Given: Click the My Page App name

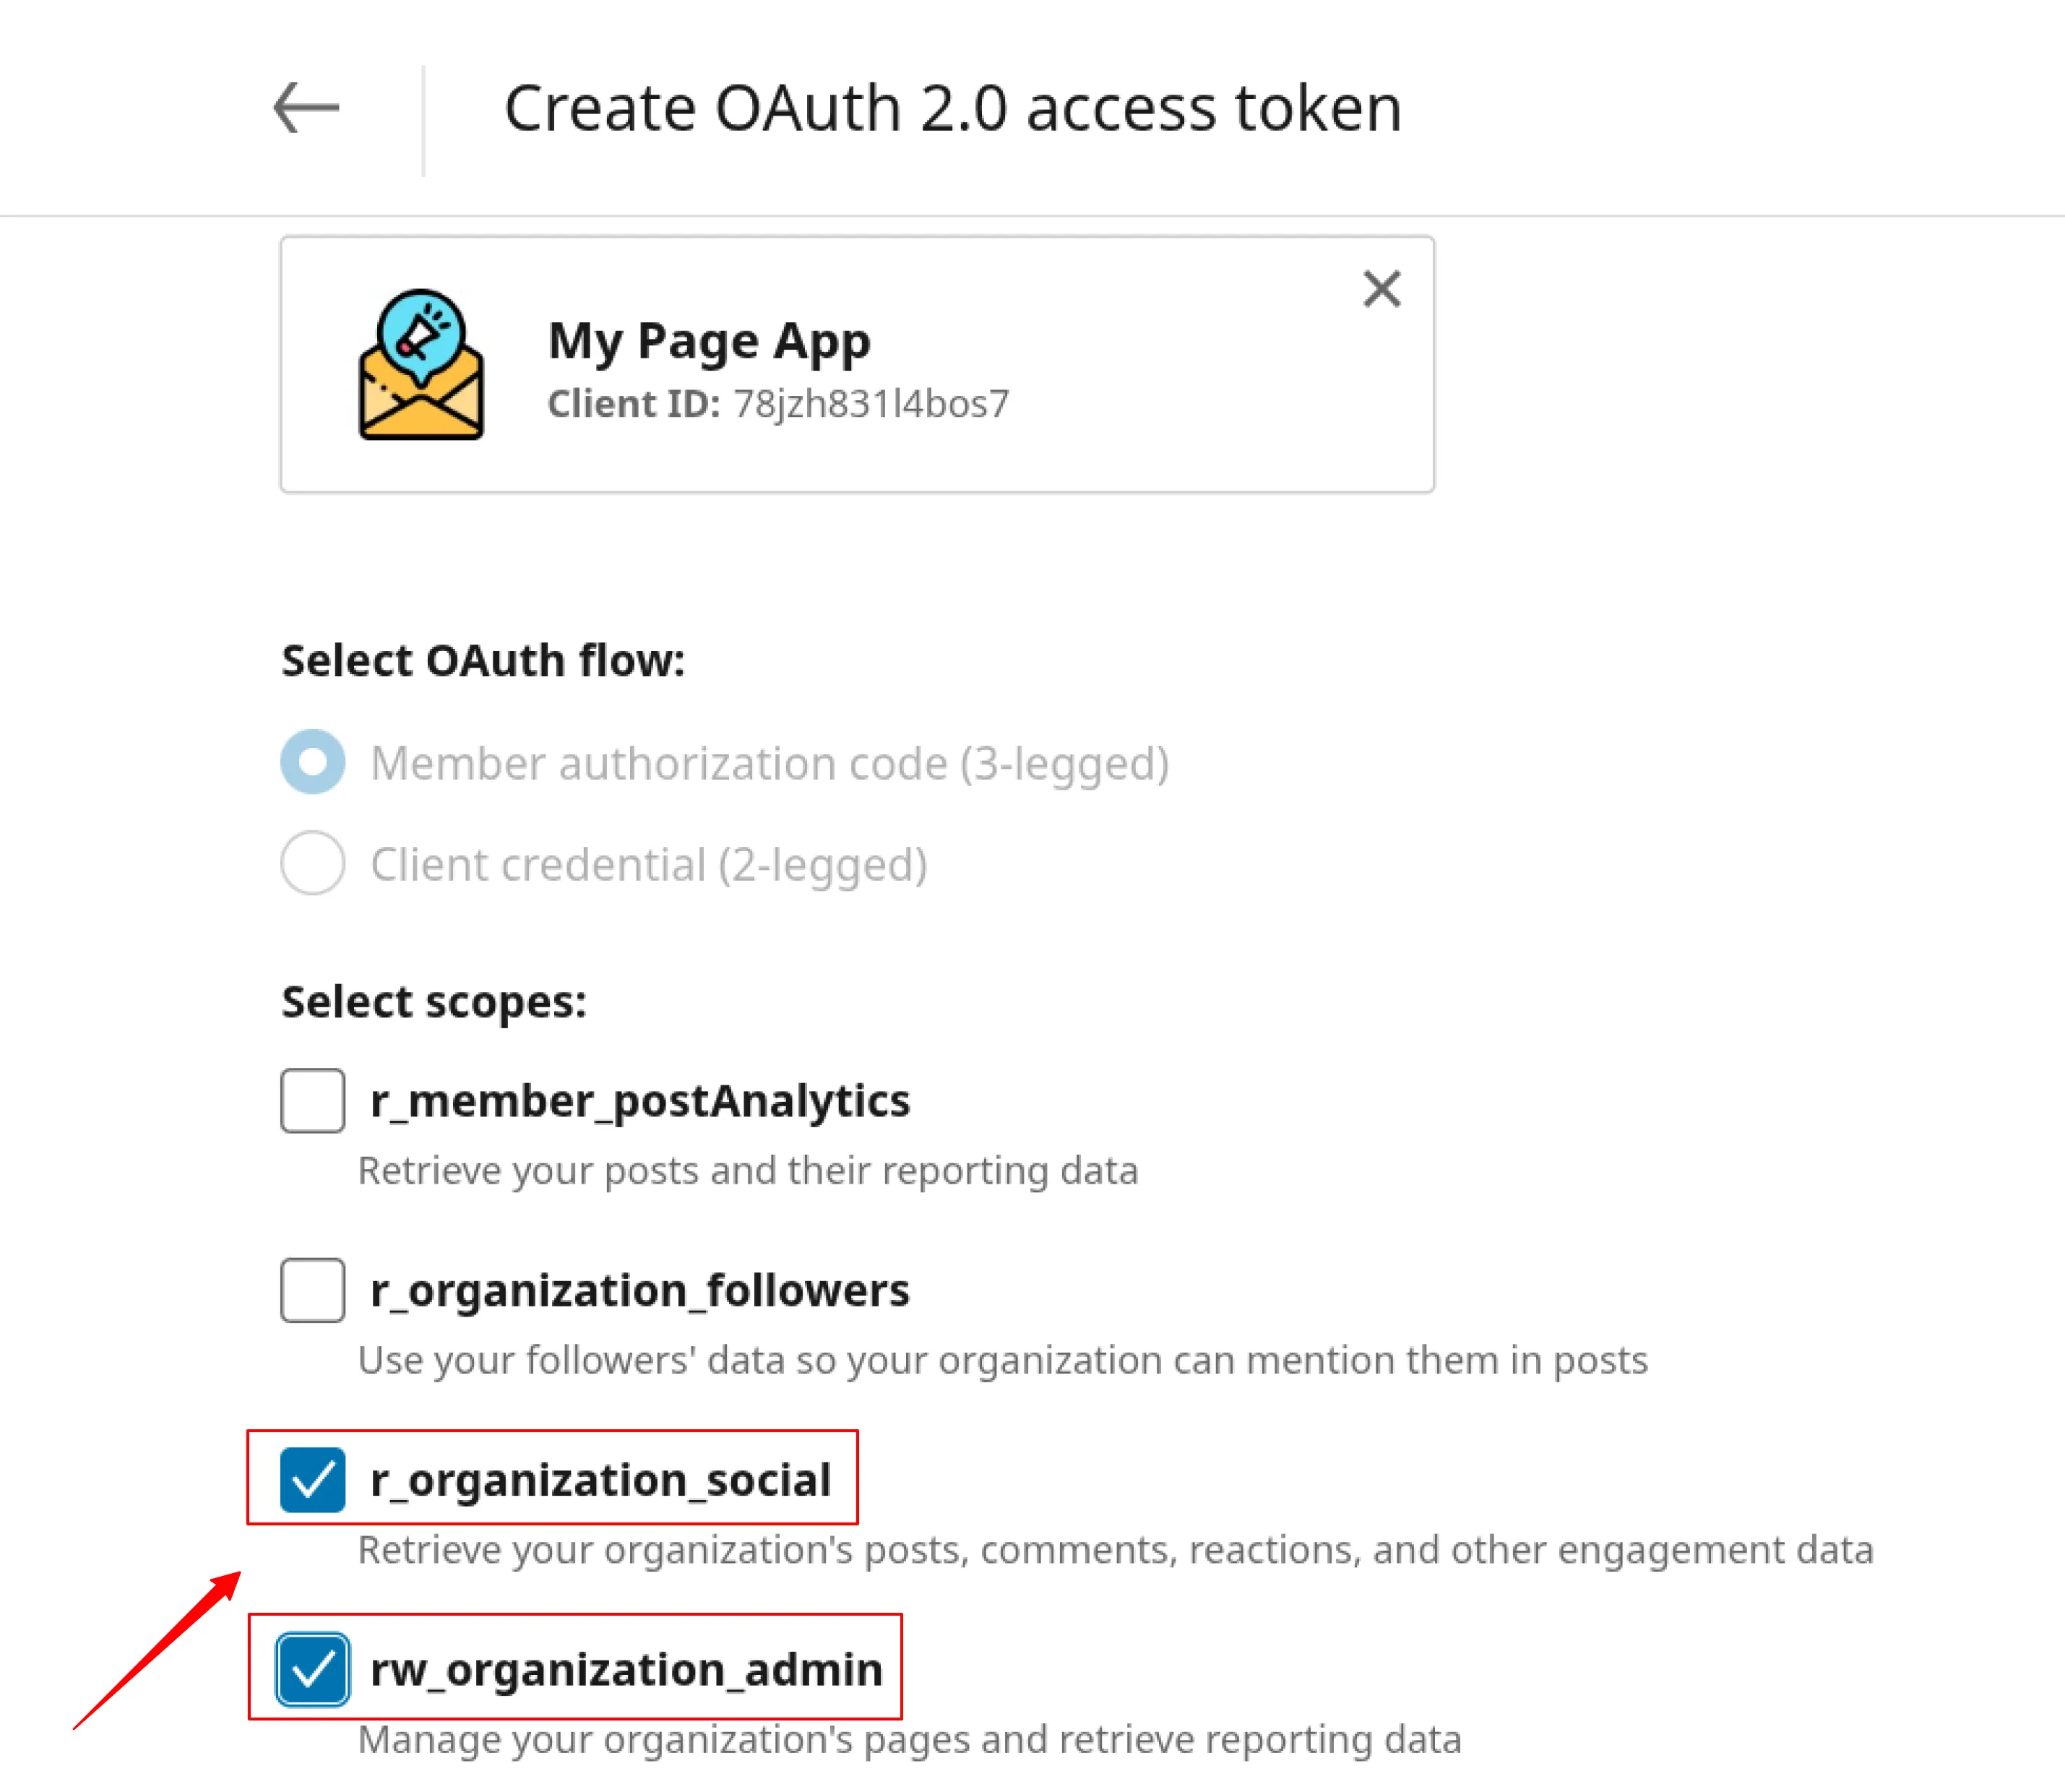Looking at the screenshot, I should coord(709,341).
